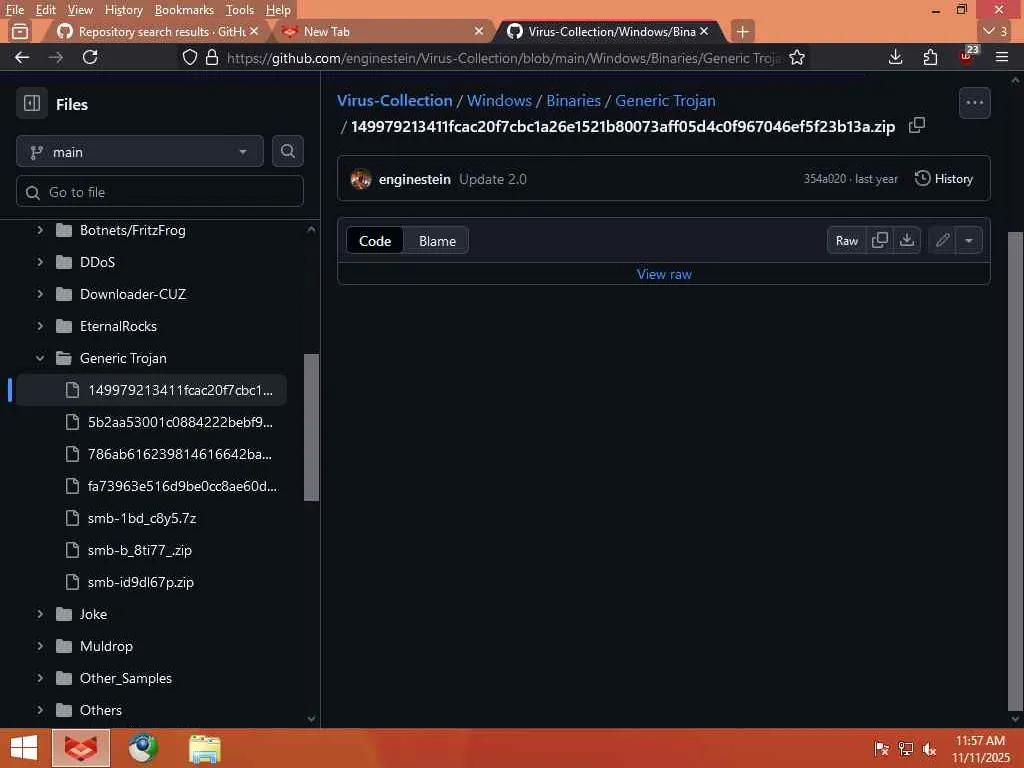Viewport: 1024px width, 768px height.
Task: Open the Help menu
Action: (278, 10)
